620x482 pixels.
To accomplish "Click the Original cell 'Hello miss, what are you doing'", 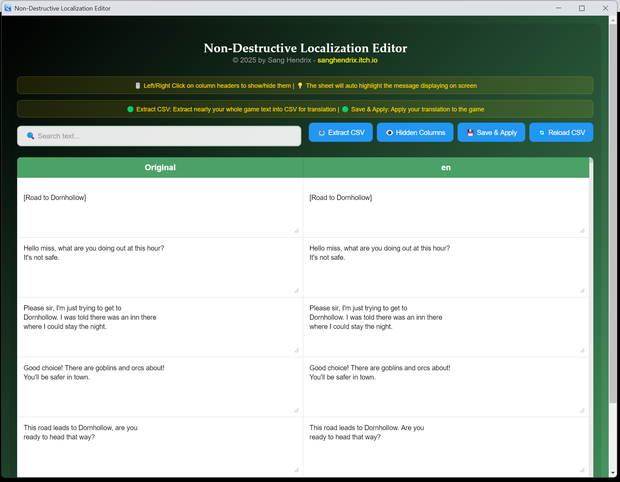I will click(160, 267).
